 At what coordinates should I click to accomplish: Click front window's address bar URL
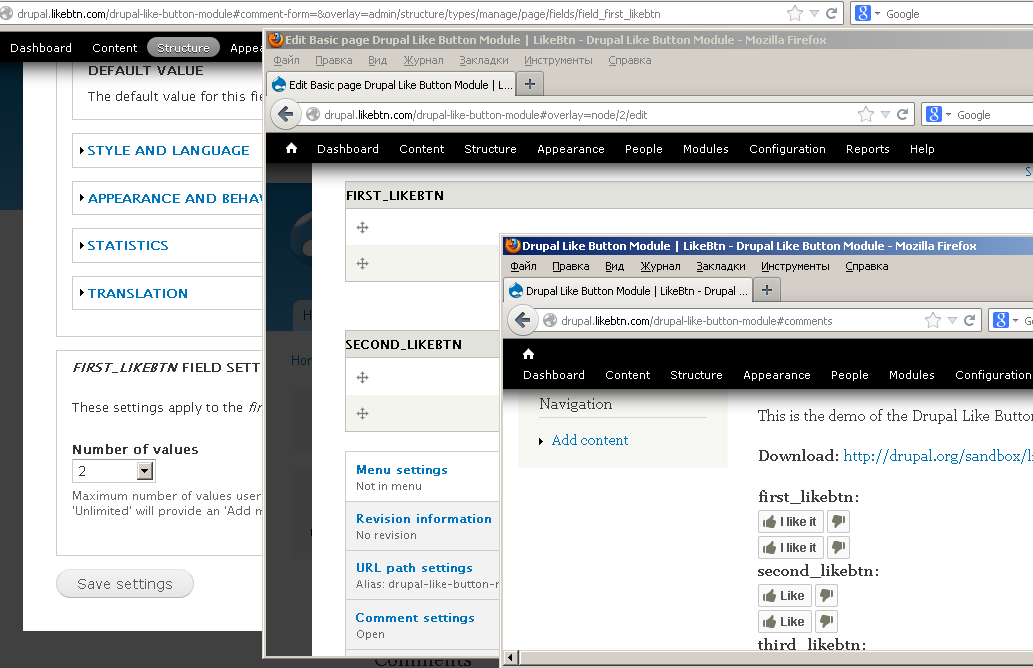click(x=696, y=321)
